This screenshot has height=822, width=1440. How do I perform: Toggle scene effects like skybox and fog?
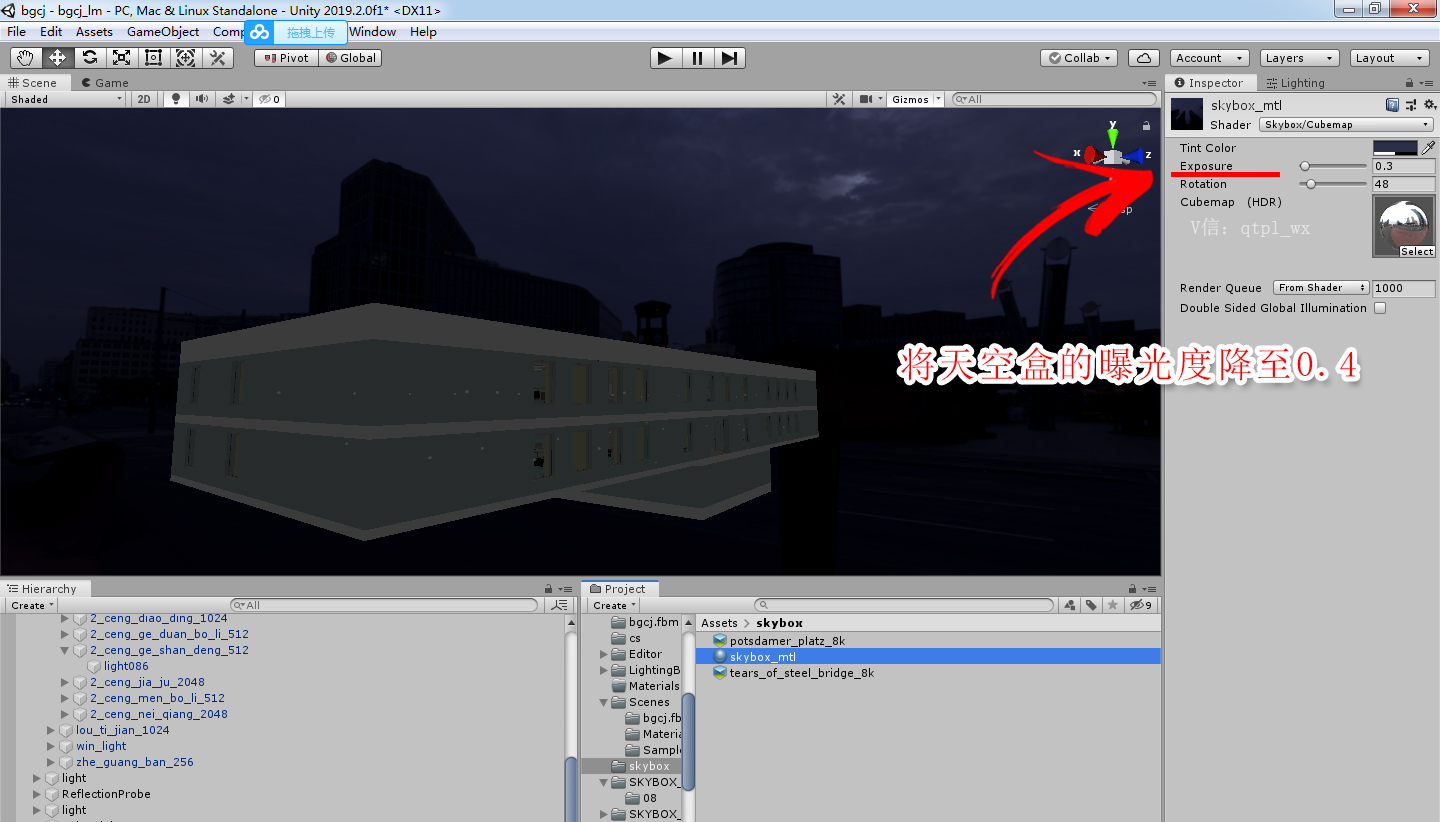[x=229, y=99]
